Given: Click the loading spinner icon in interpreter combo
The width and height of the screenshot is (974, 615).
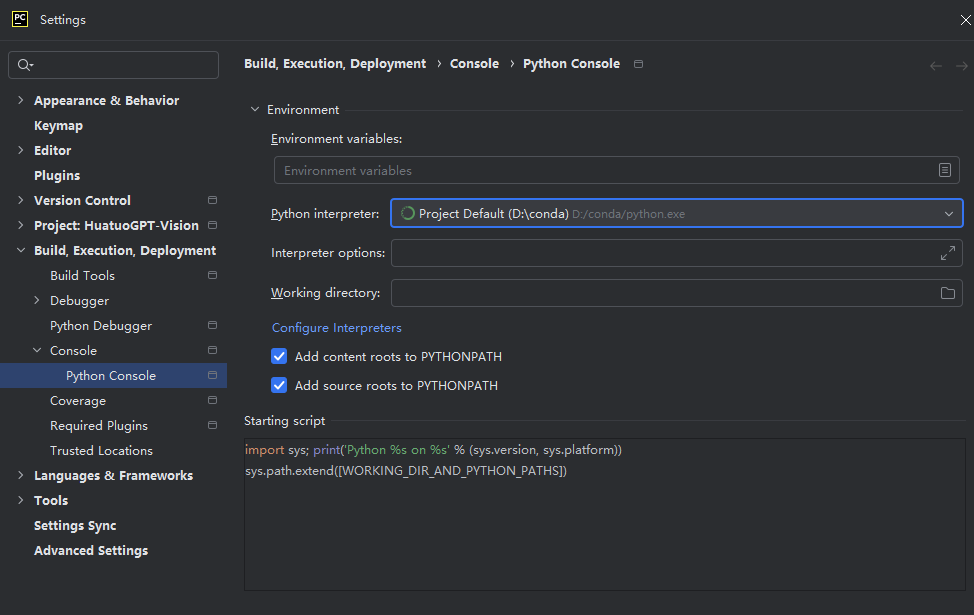Looking at the screenshot, I should [x=407, y=214].
